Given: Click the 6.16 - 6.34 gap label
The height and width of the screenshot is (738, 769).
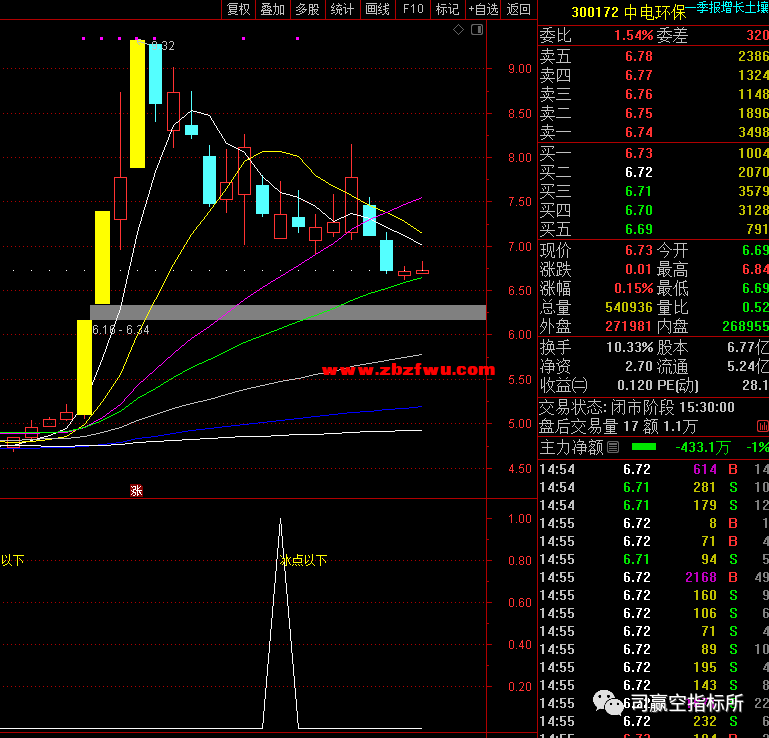Looking at the screenshot, I should [x=121, y=330].
